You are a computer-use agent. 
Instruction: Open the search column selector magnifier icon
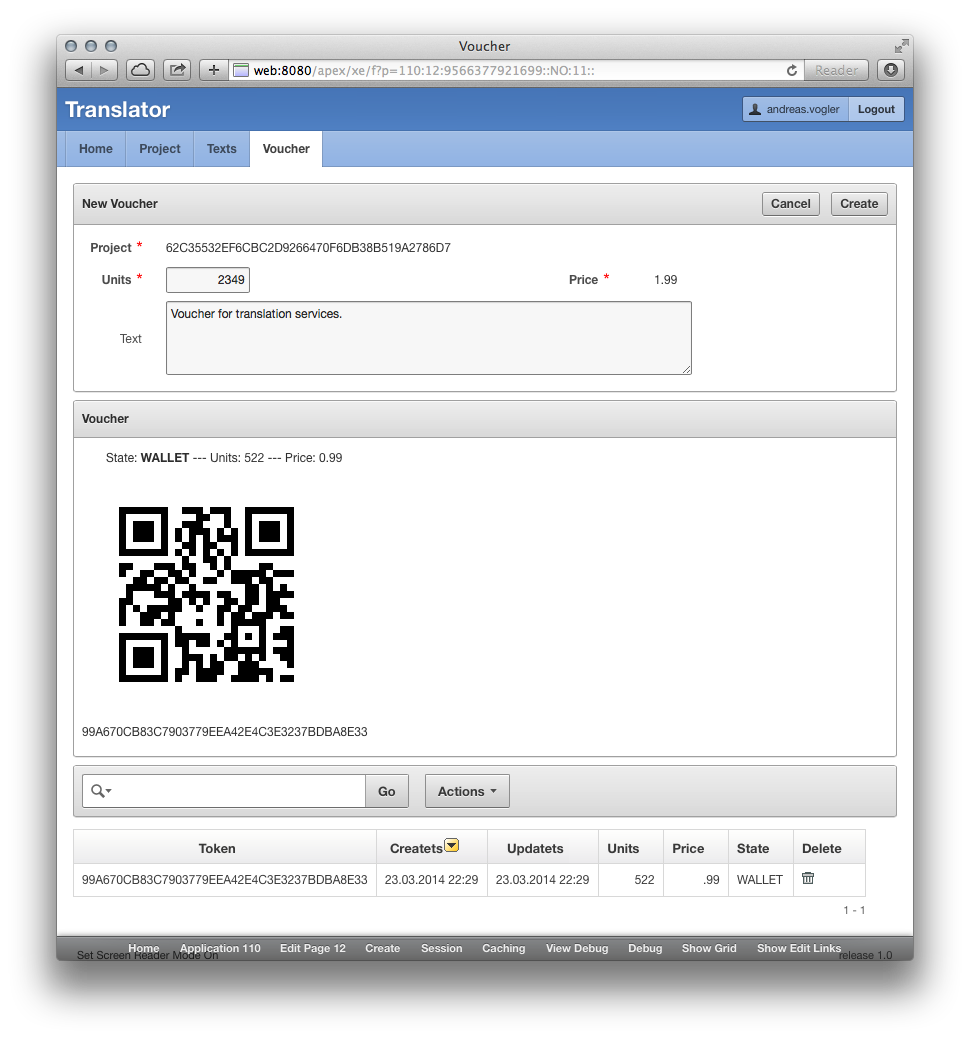pyautogui.click(x=101, y=791)
